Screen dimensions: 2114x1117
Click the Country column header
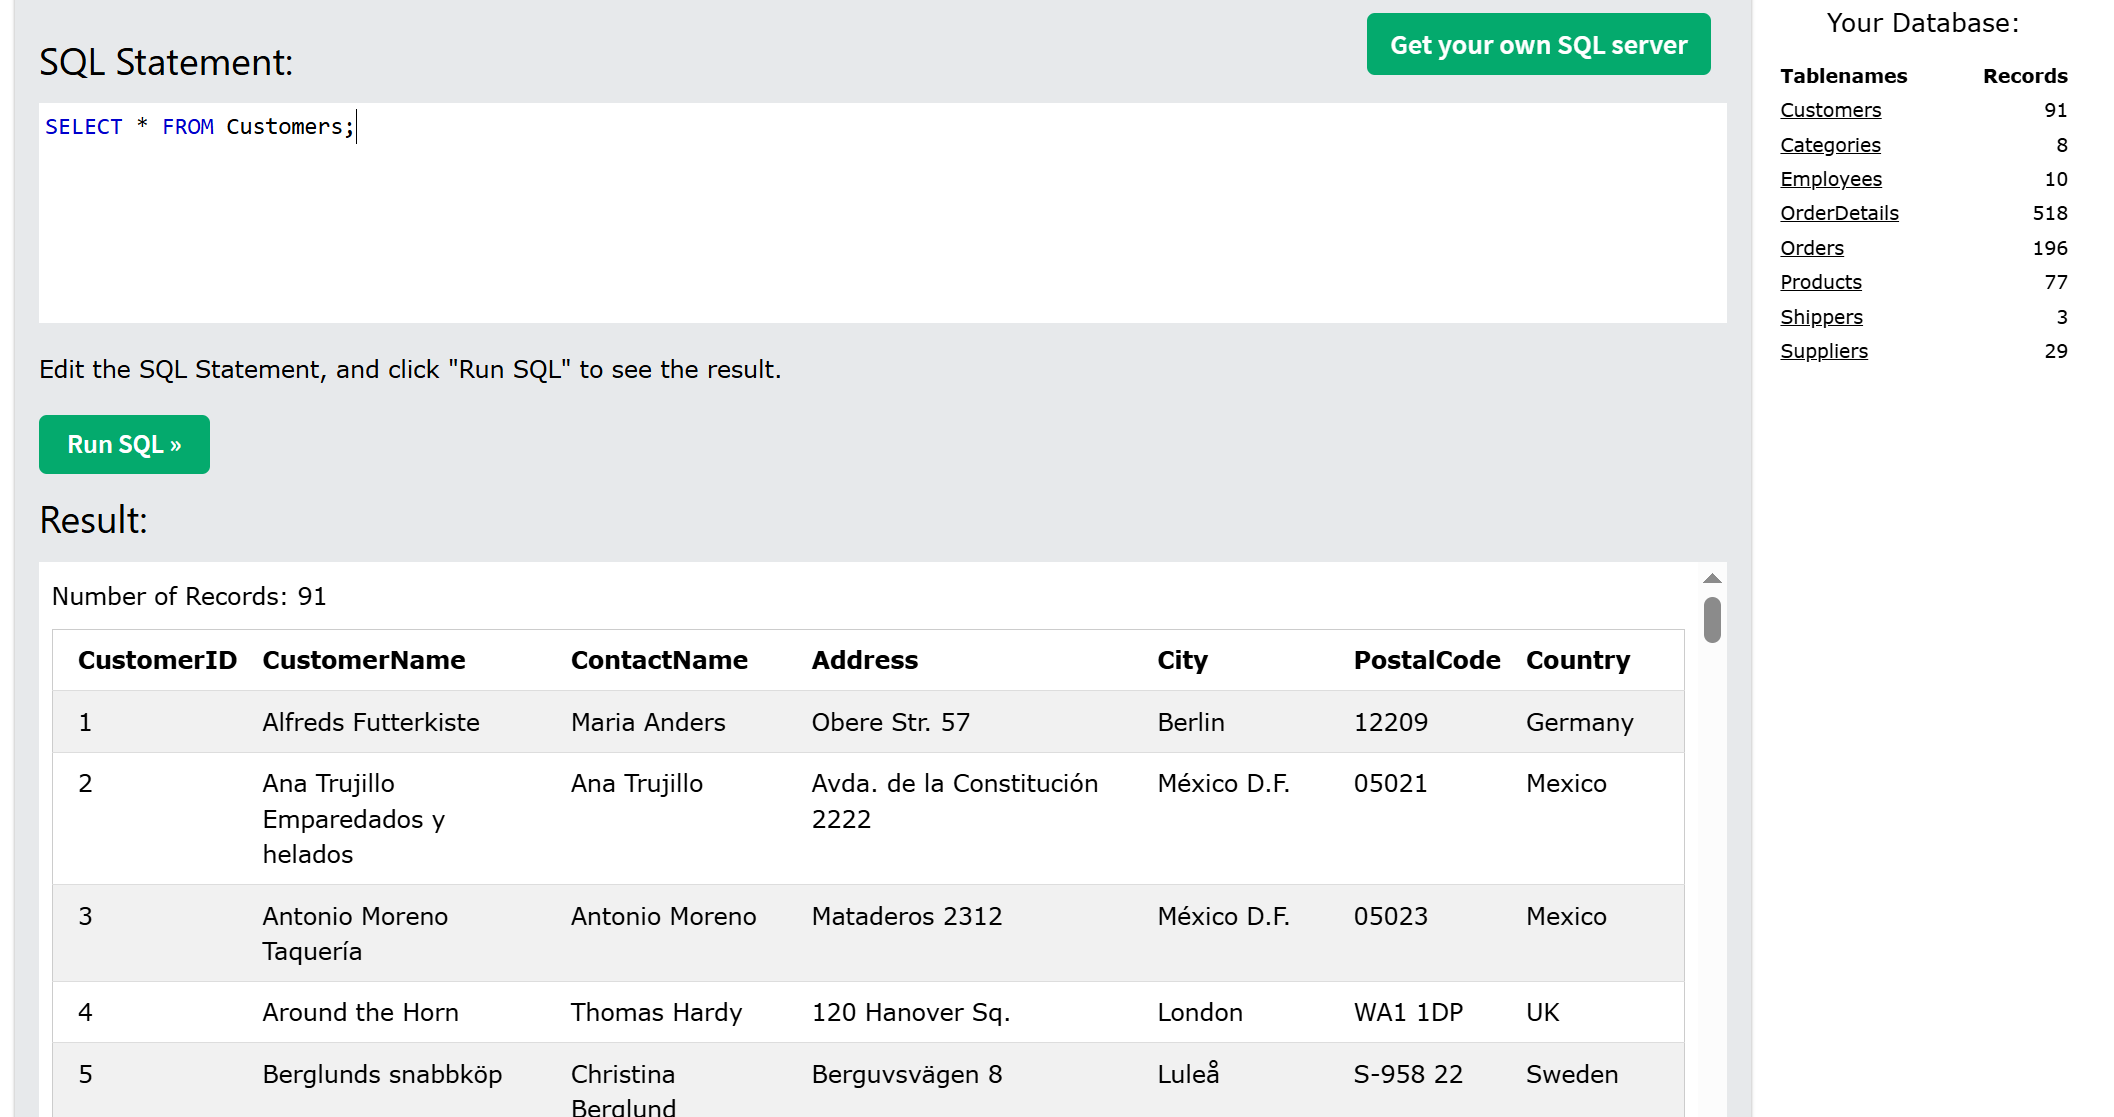(x=1577, y=660)
